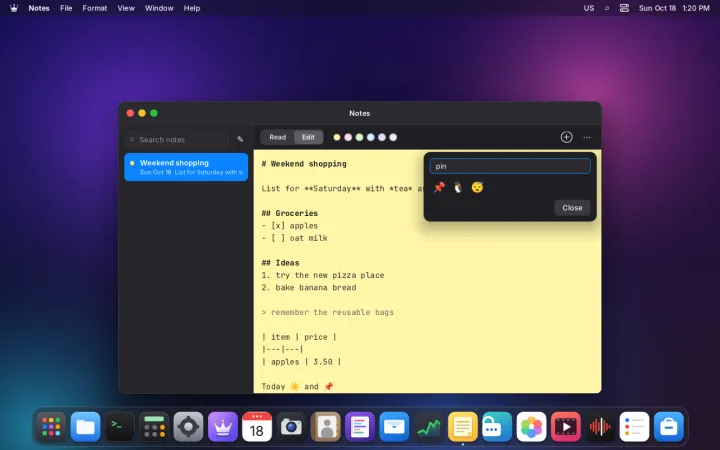This screenshot has width=720, height=450.
Task: Open the Window menu
Action: click(159, 8)
